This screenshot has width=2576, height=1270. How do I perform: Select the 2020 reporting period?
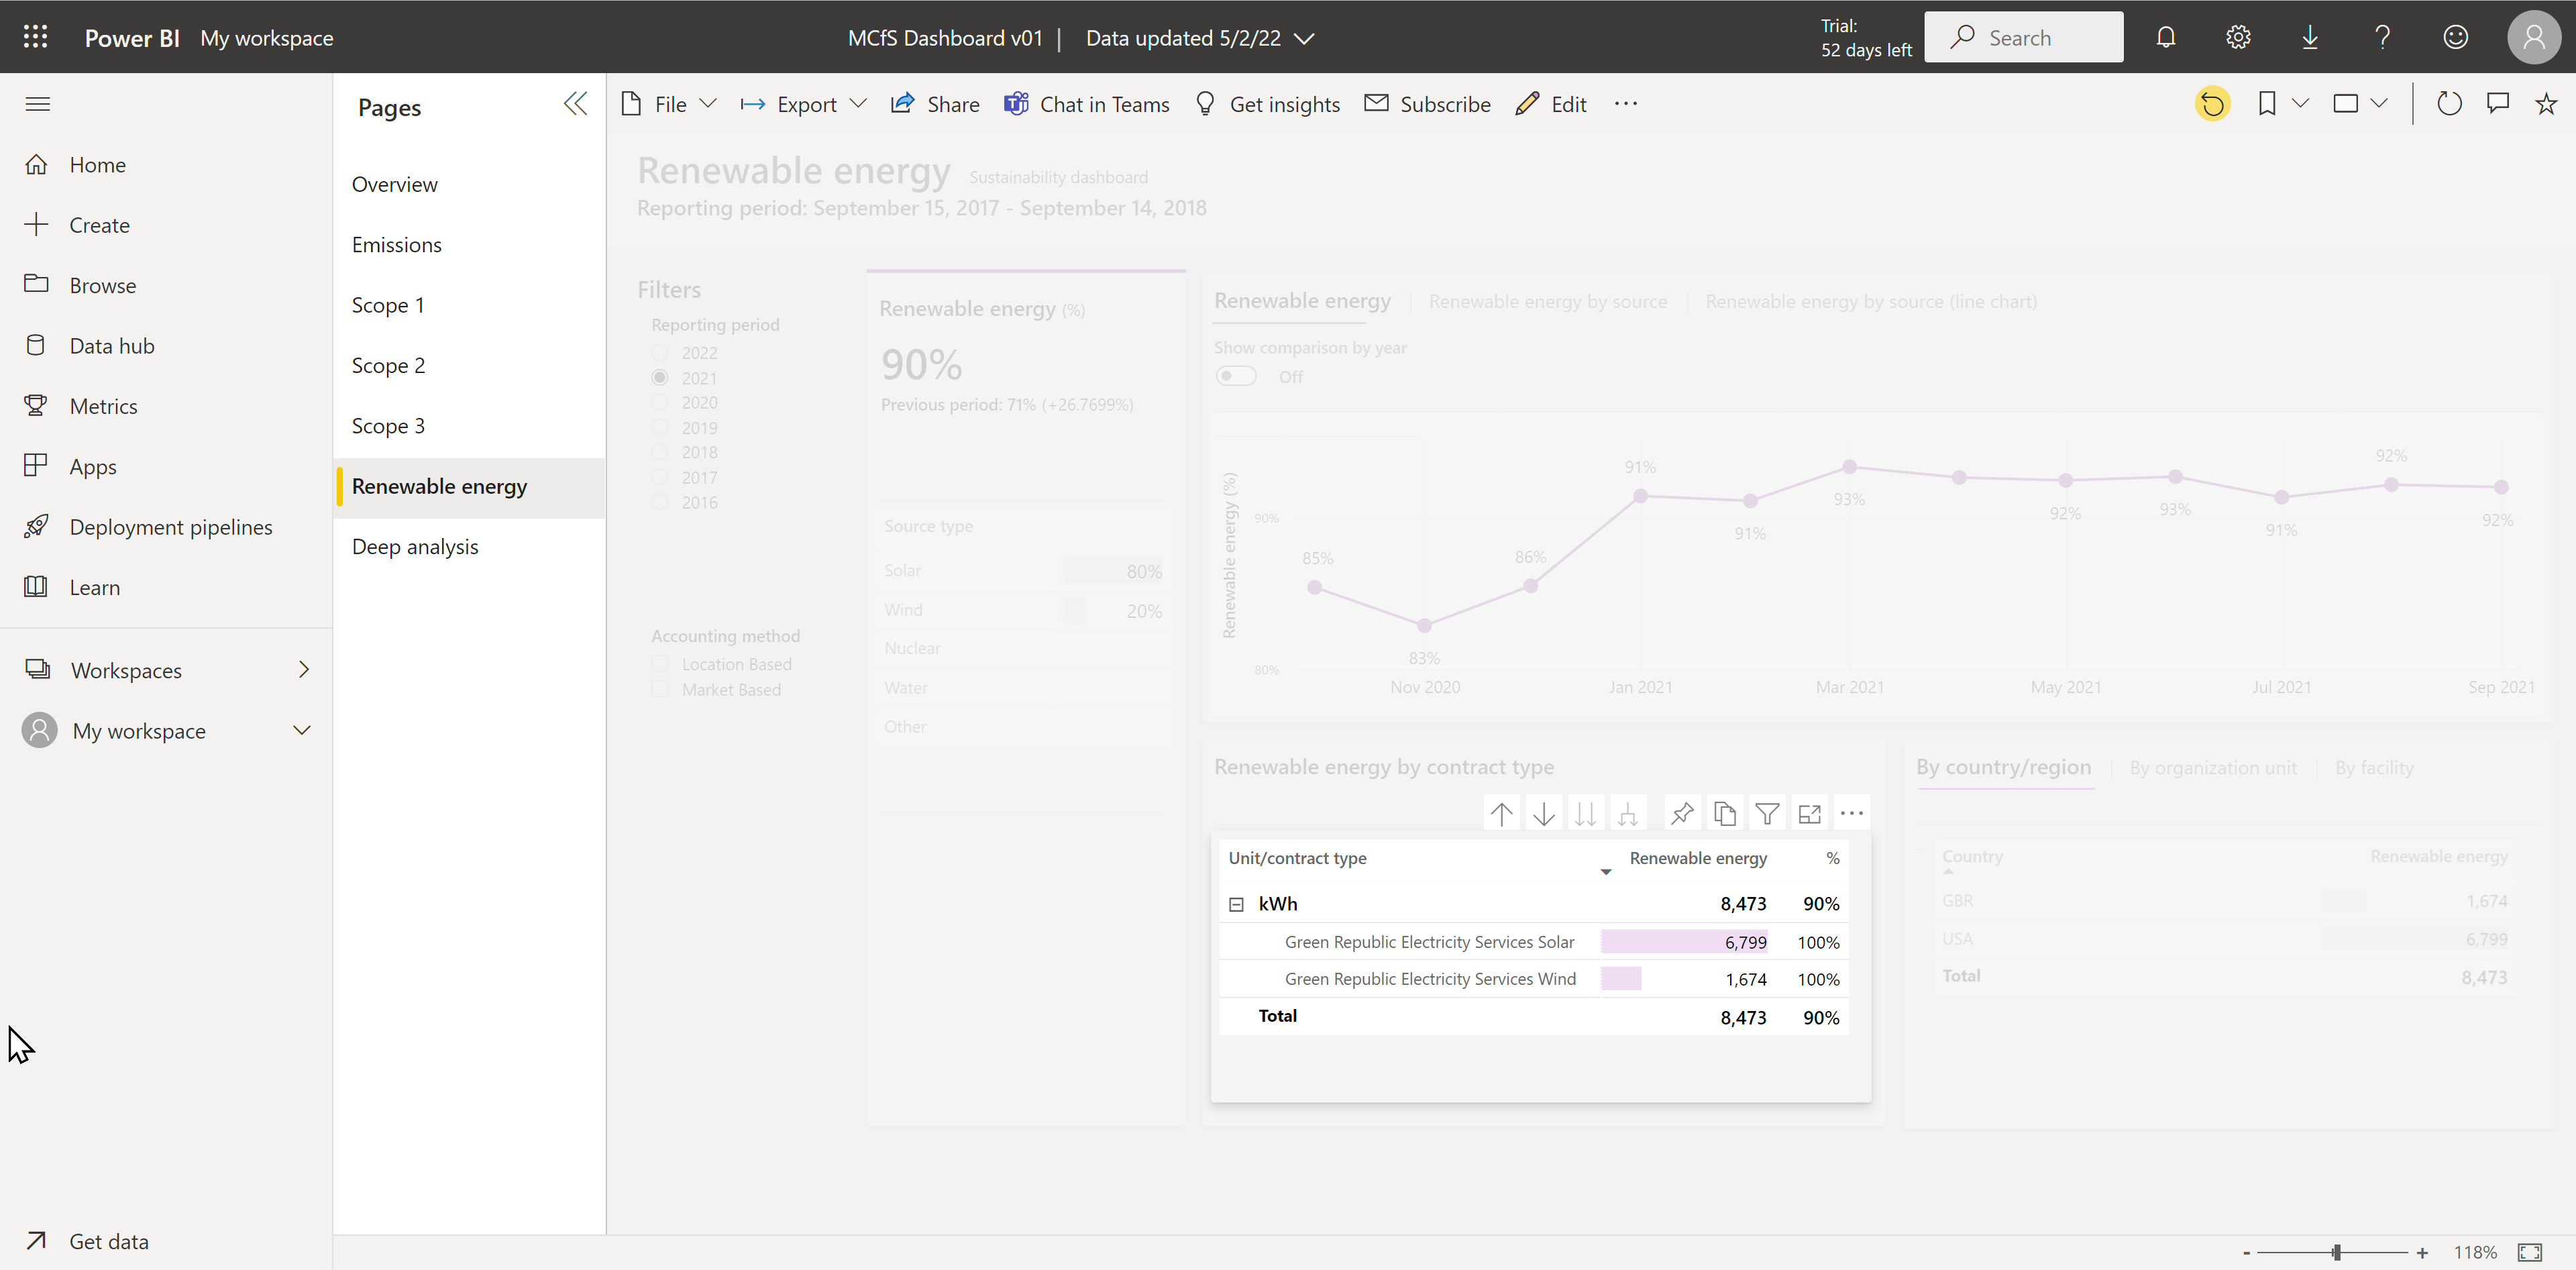[x=659, y=402]
